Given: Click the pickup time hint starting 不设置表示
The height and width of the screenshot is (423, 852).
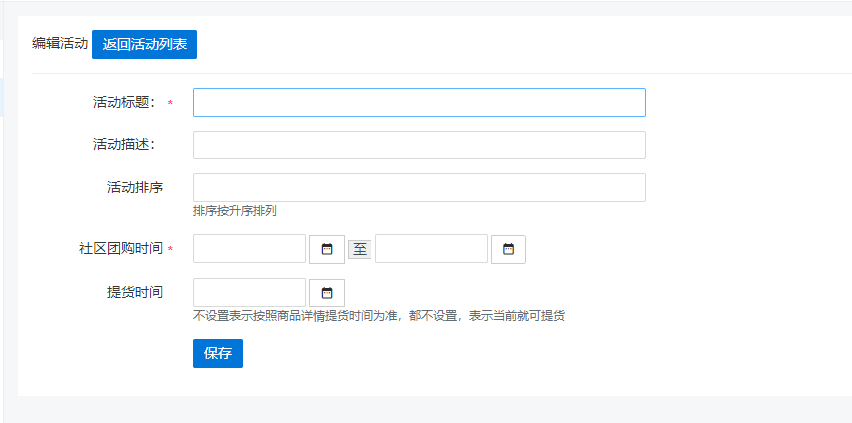Looking at the screenshot, I should 379,316.
